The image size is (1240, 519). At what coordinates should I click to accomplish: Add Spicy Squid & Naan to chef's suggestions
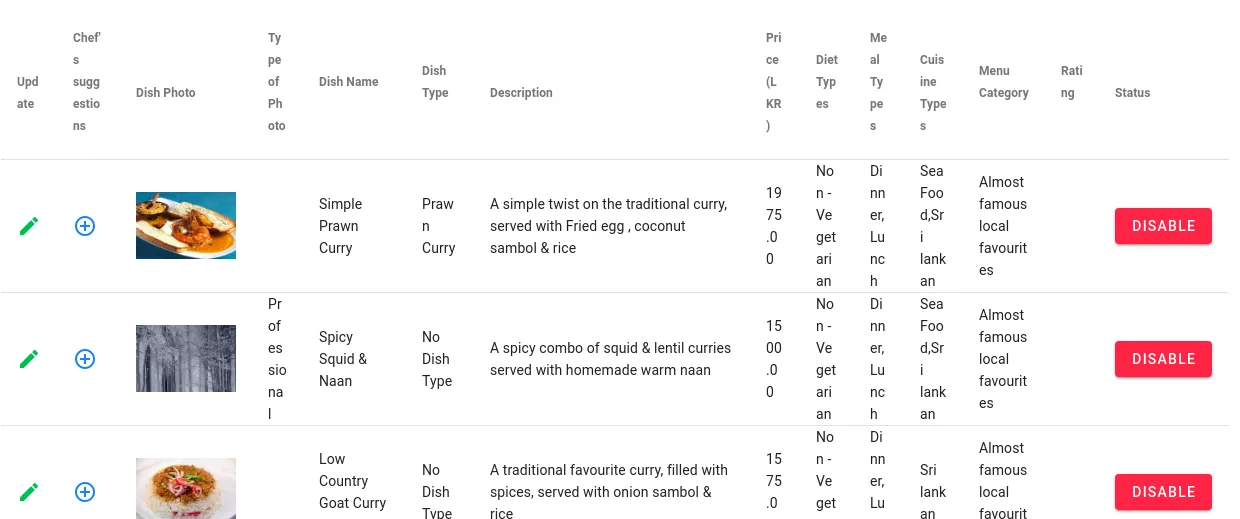85,359
